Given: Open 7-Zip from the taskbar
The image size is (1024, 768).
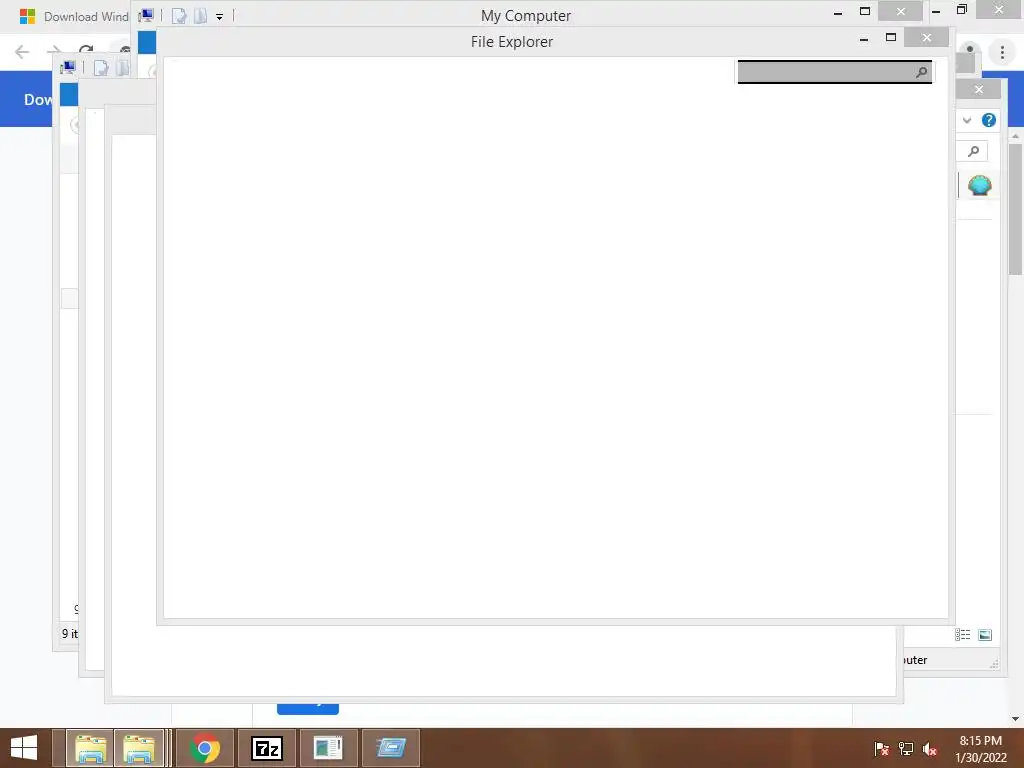Looking at the screenshot, I should [x=266, y=748].
